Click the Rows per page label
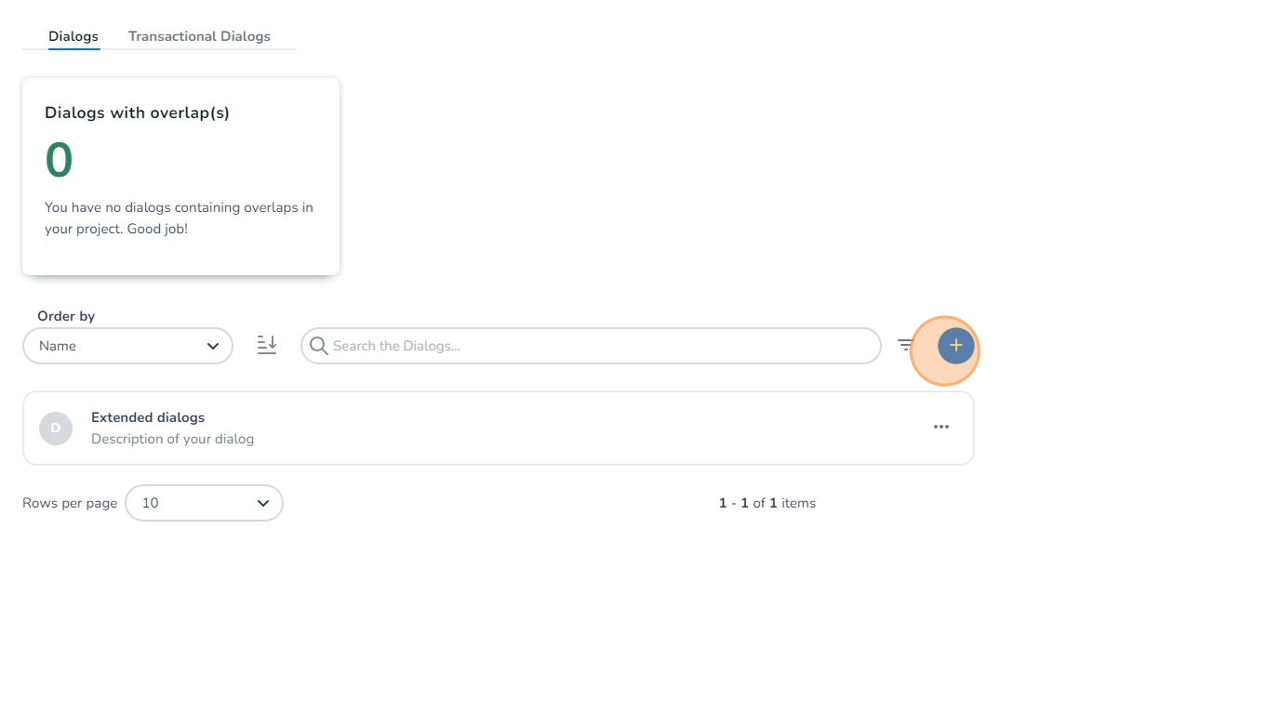This screenshot has height=713, width=1280. tap(70, 503)
